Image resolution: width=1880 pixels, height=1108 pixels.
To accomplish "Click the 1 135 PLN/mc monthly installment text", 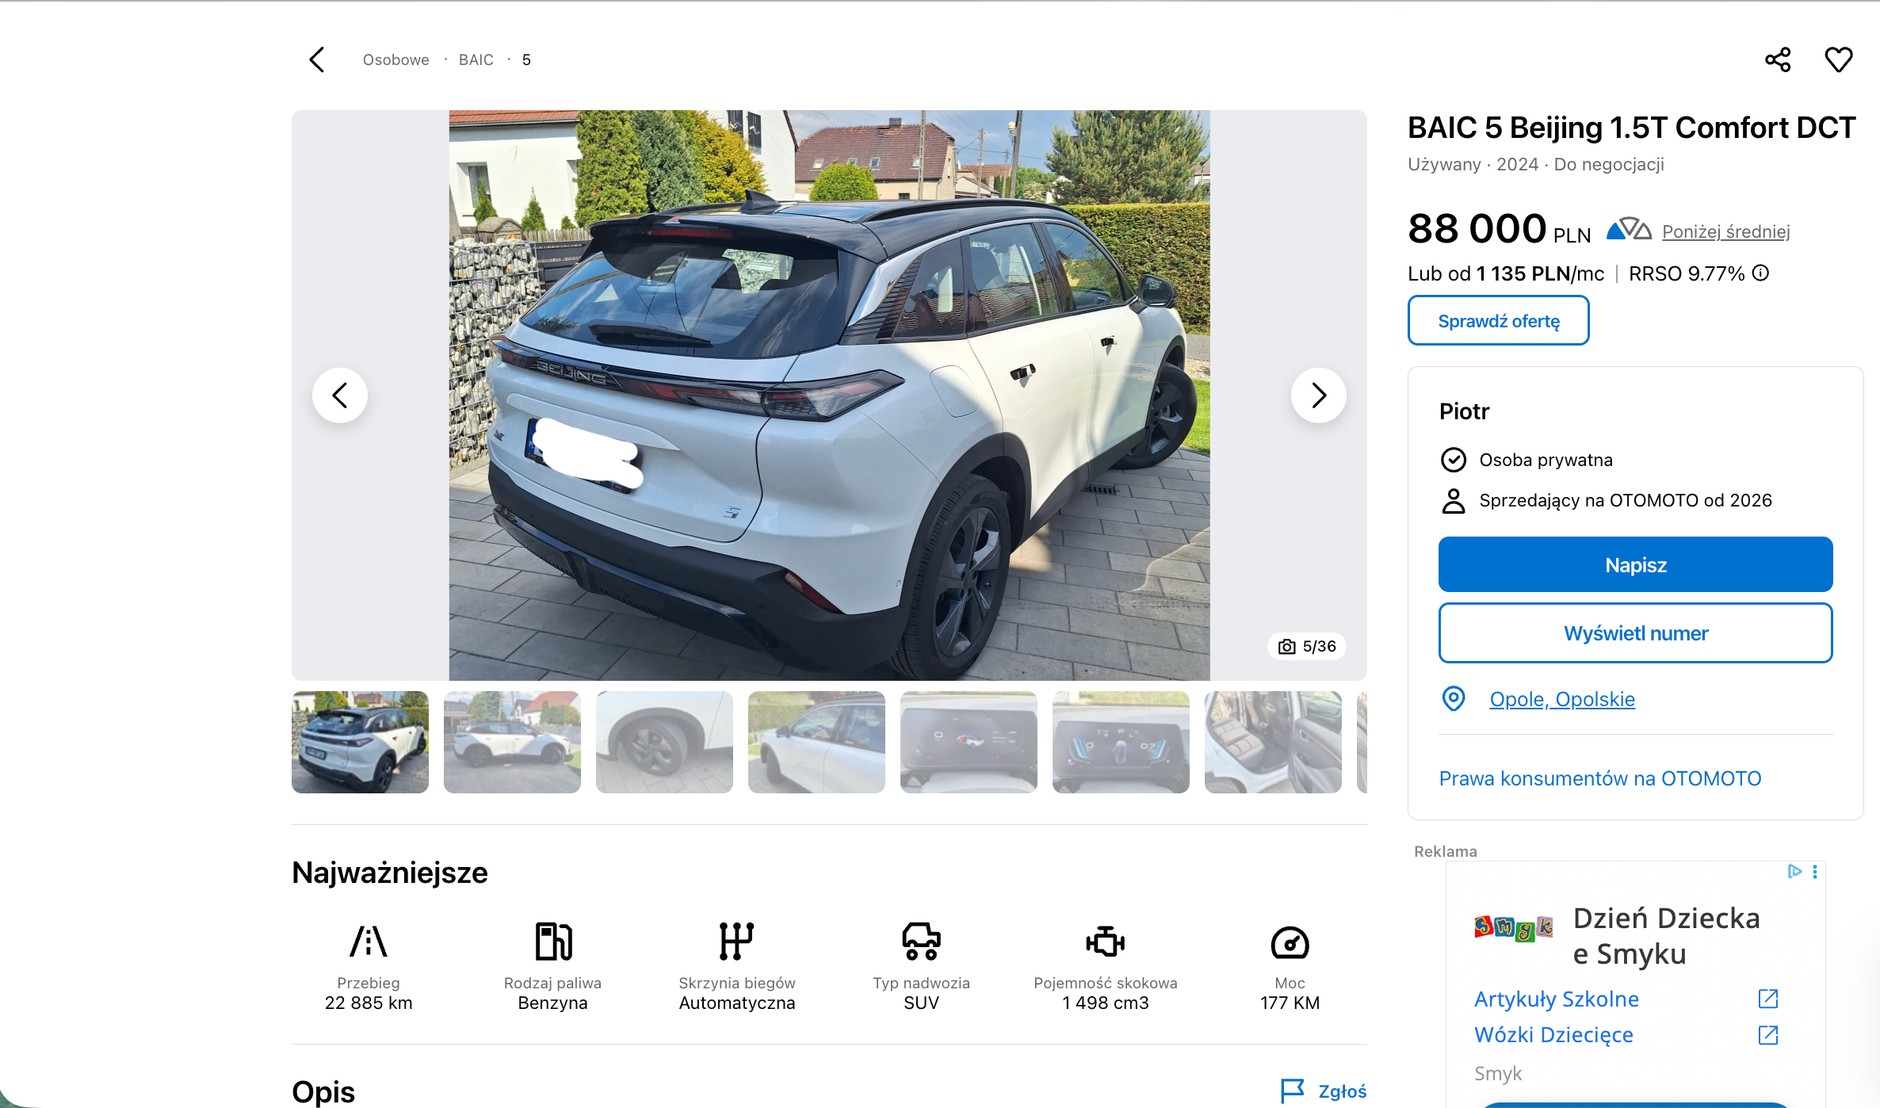I will (x=1540, y=273).
